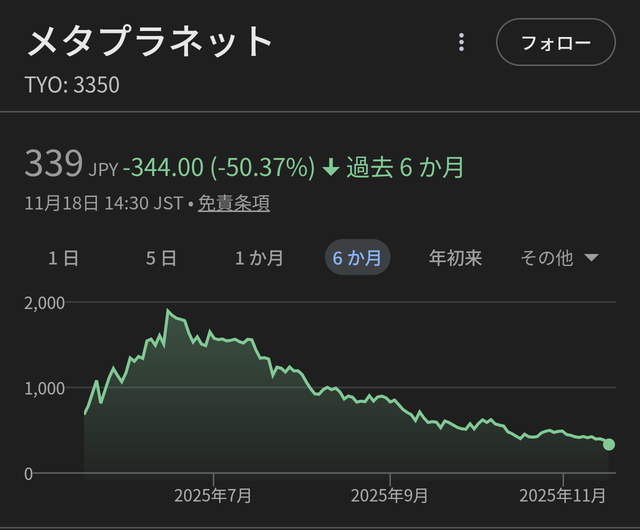The image size is (640, 530).
Task: Switch to the 1か月 range tab
Action: [259, 258]
